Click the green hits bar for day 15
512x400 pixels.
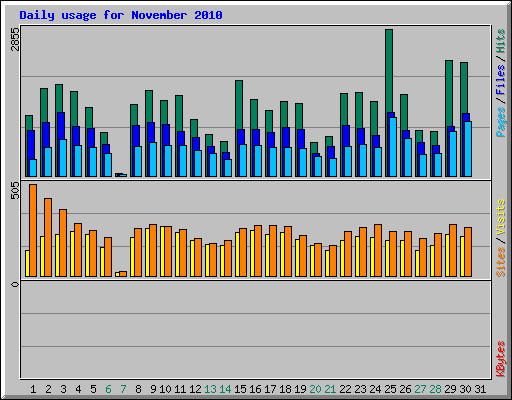click(x=239, y=105)
